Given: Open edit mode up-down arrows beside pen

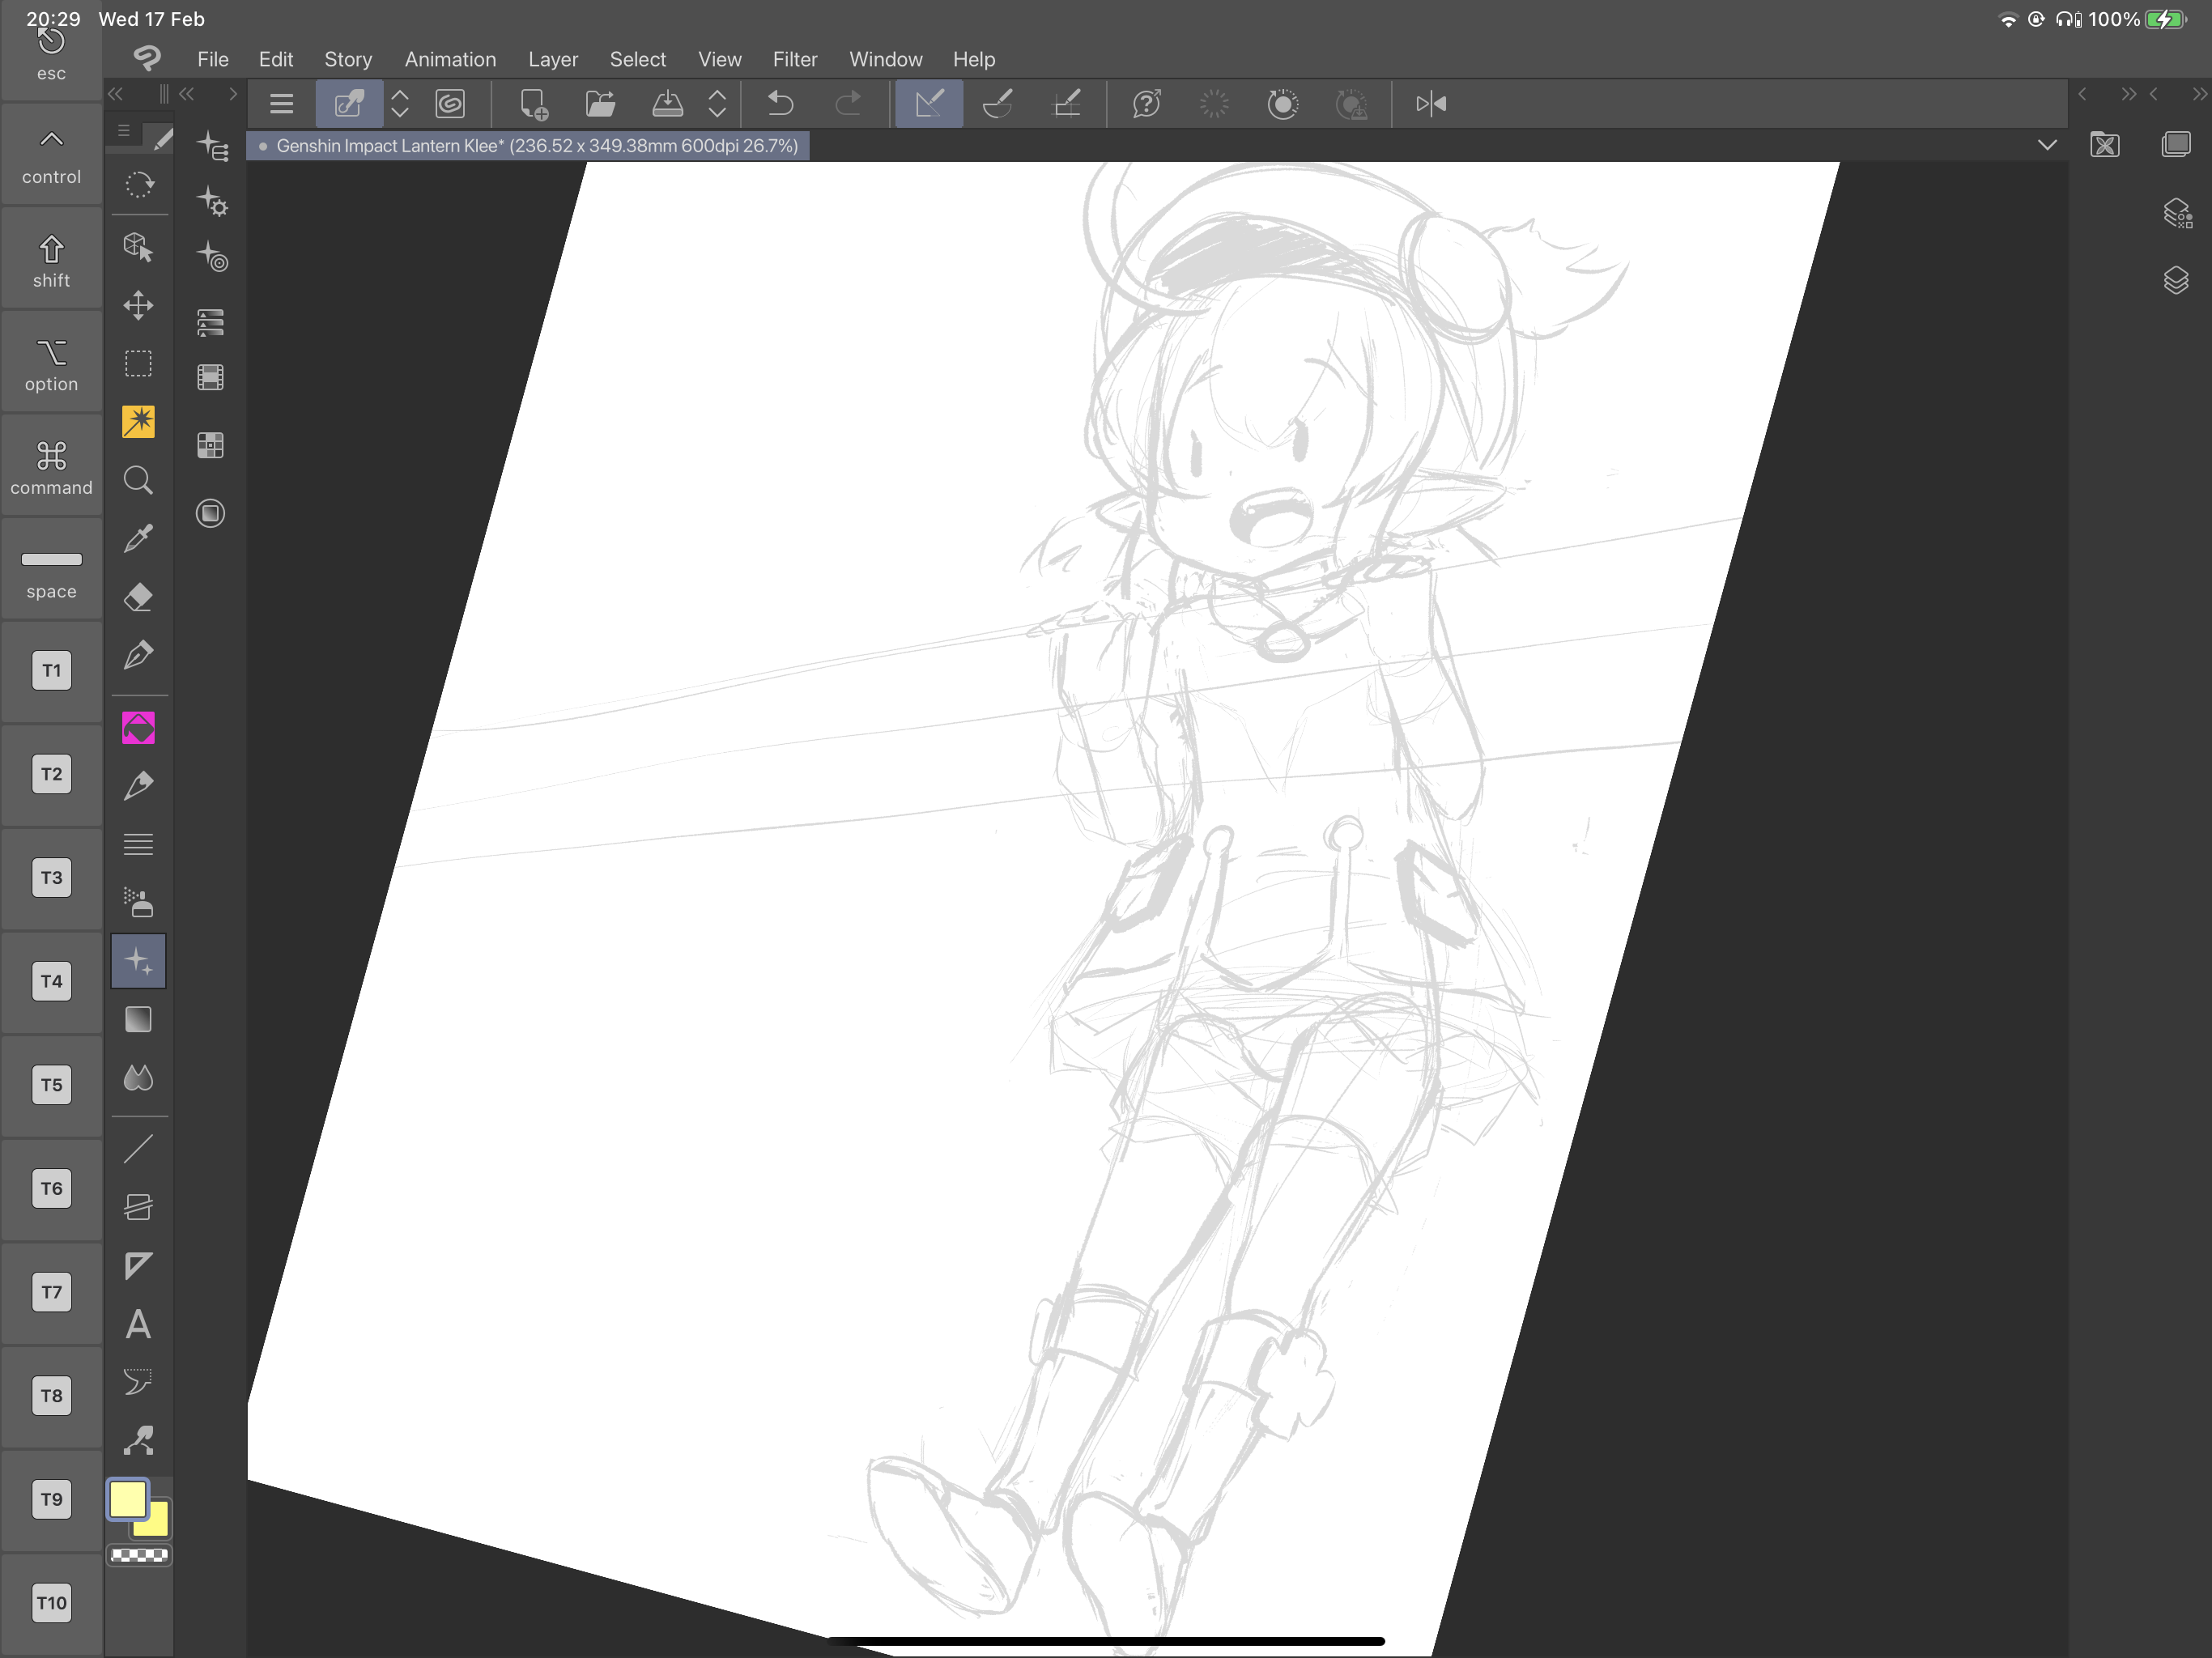Looking at the screenshot, I should [400, 103].
